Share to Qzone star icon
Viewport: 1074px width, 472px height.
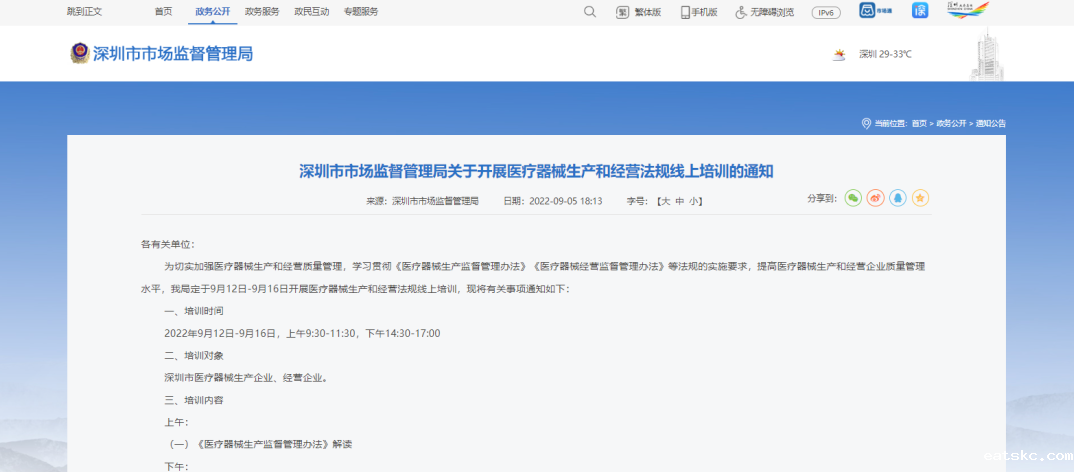(x=920, y=198)
